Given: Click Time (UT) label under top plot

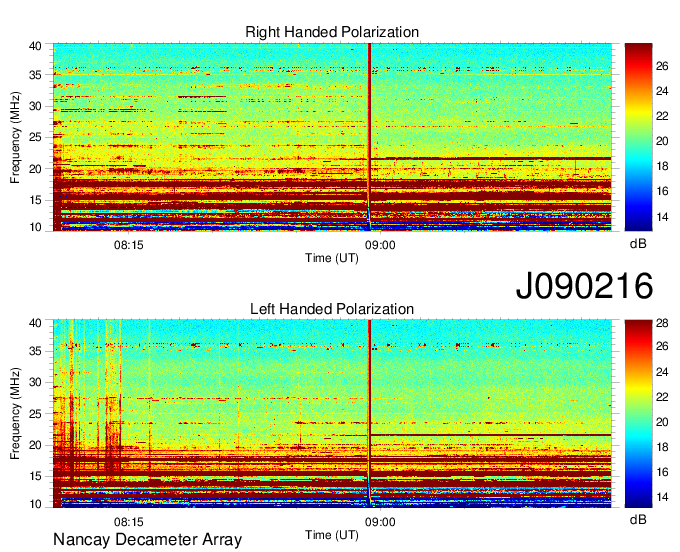Looking at the screenshot, I should click(332, 258).
